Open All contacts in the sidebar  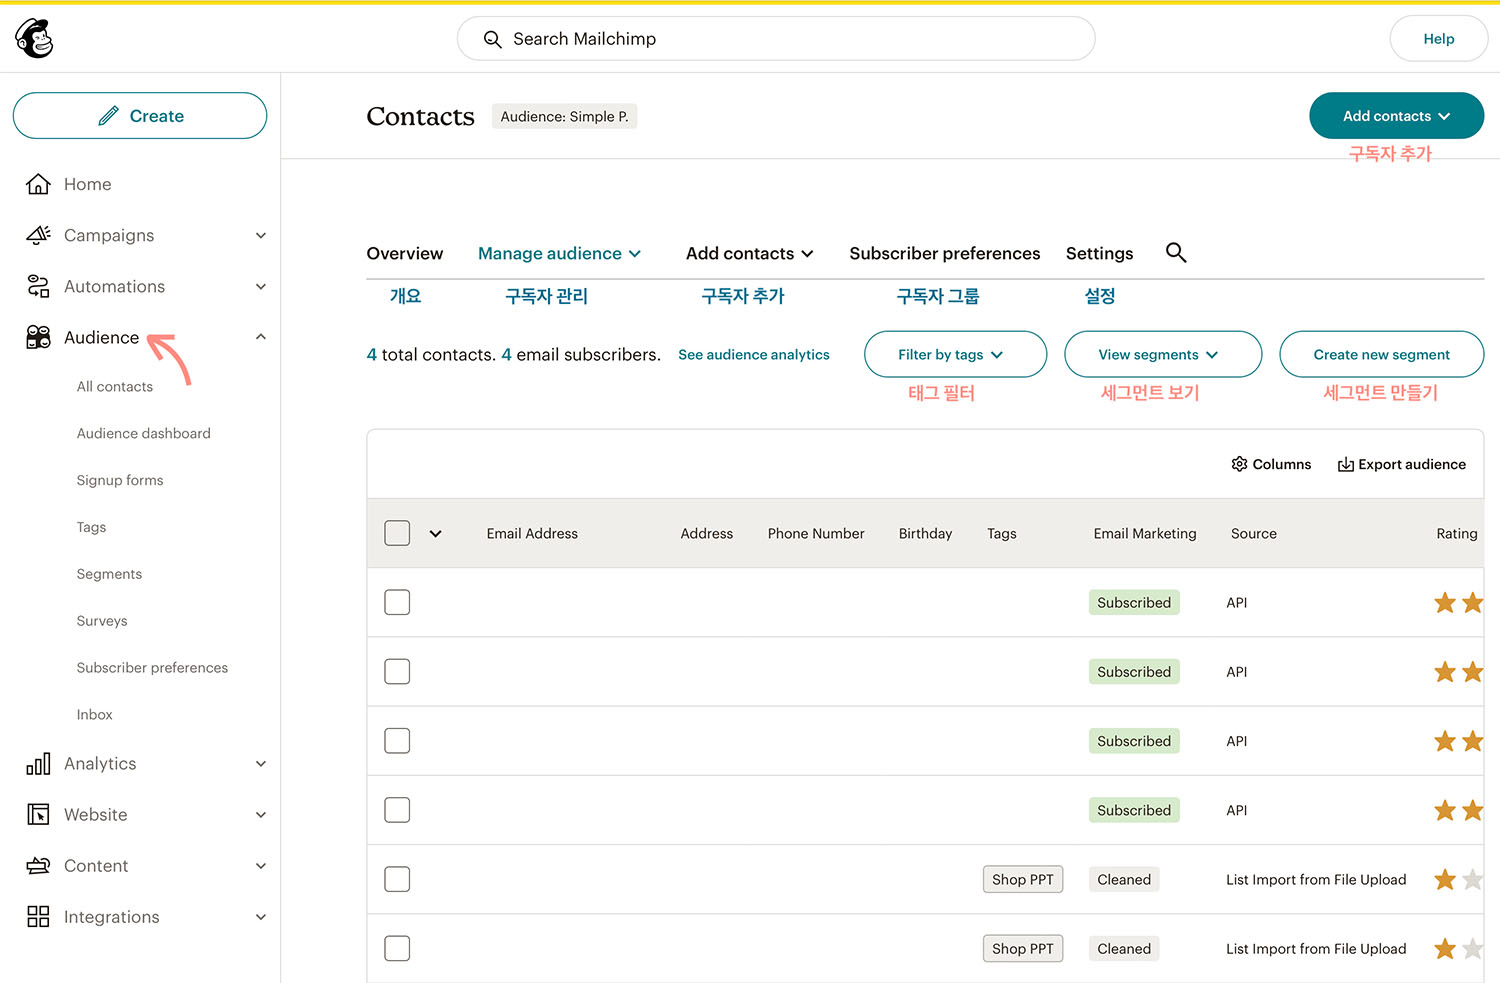click(x=115, y=387)
